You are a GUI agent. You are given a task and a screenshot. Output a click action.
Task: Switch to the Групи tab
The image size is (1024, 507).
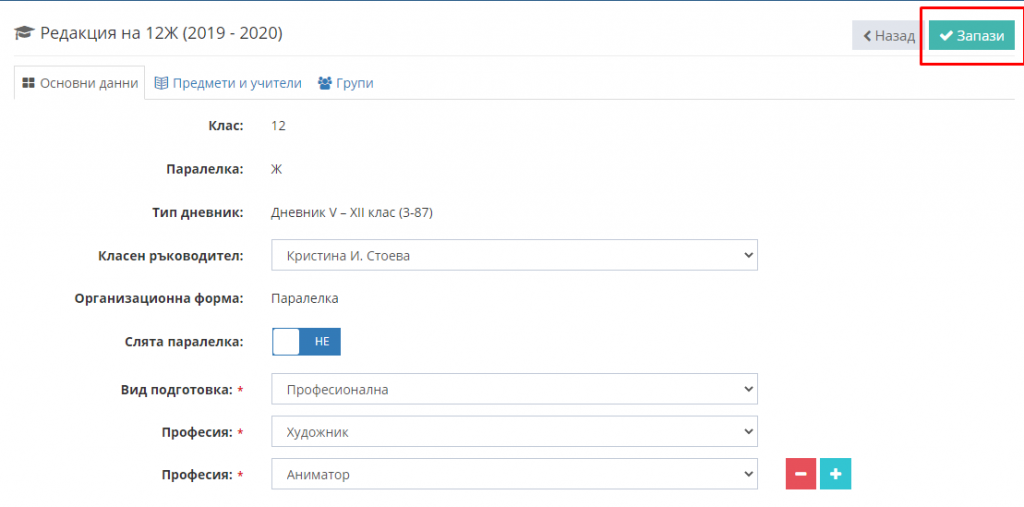[x=345, y=83]
